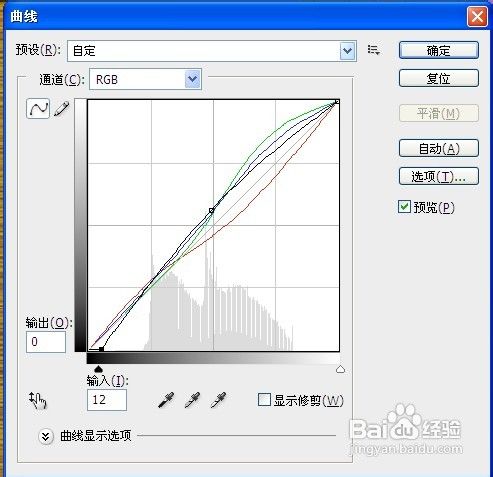Image resolution: width=493 pixels, height=477 pixels.
Task: Close the Curves dialog
Action: pyautogui.click(x=477, y=16)
